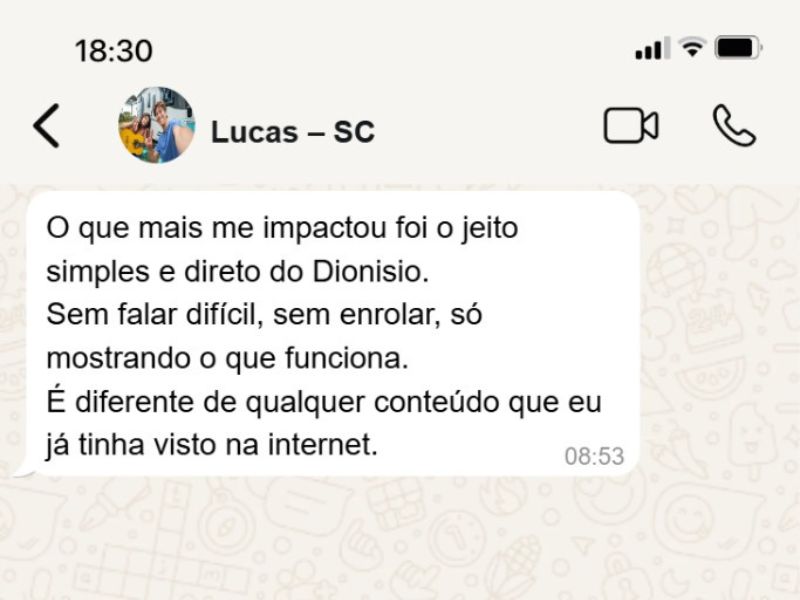Tap the battery indicator icon
Screen dimensions: 800x600
[x=738, y=48]
